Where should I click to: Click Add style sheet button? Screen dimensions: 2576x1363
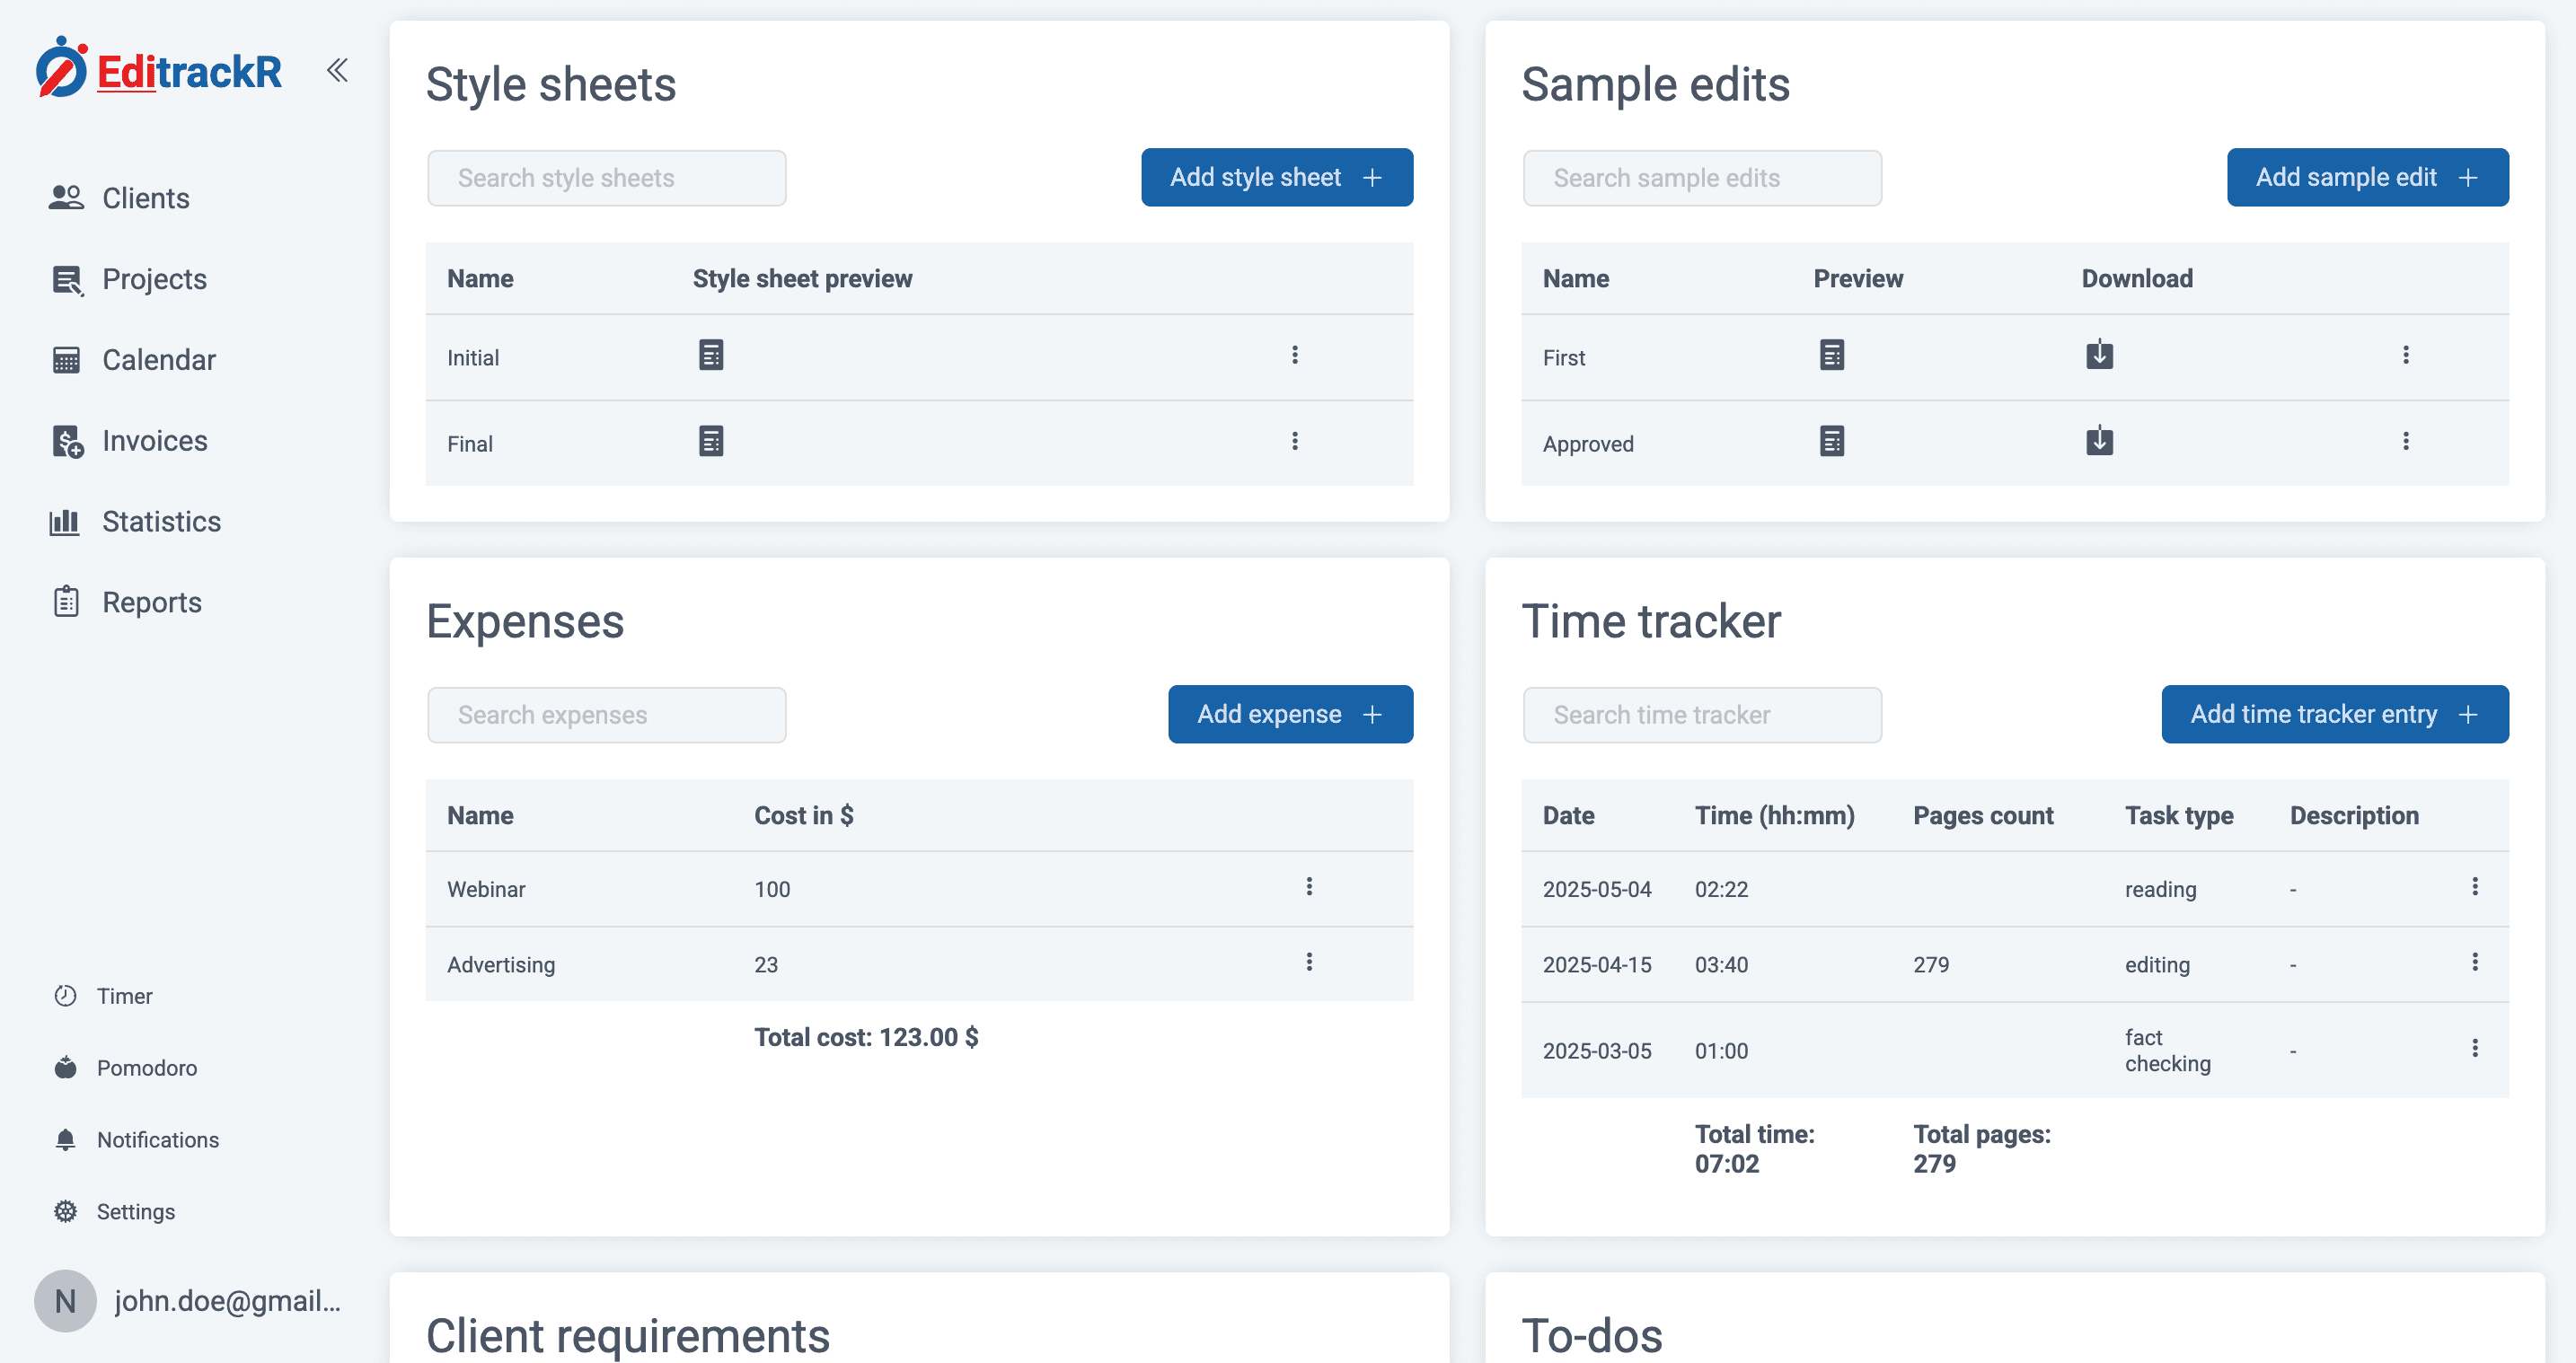coord(1276,178)
